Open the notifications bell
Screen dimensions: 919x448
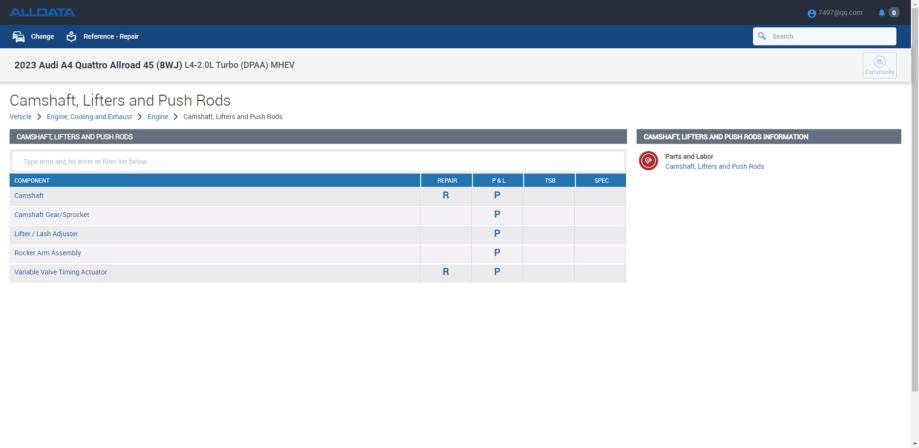pyautogui.click(x=881, y=12)
